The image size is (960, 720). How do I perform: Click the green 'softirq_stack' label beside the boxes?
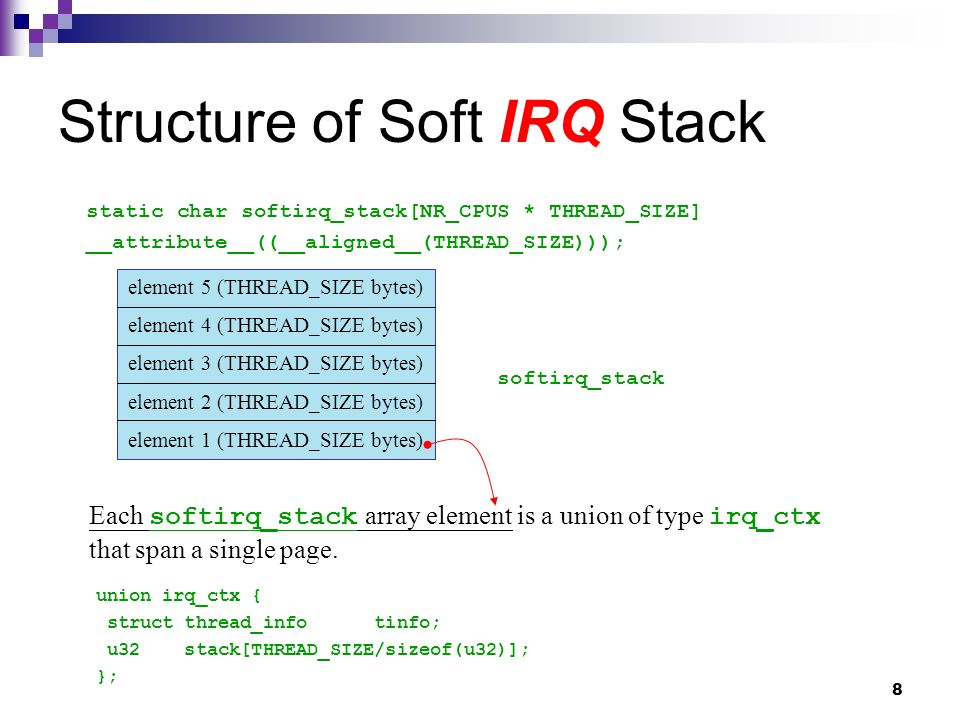pos(580,378)
